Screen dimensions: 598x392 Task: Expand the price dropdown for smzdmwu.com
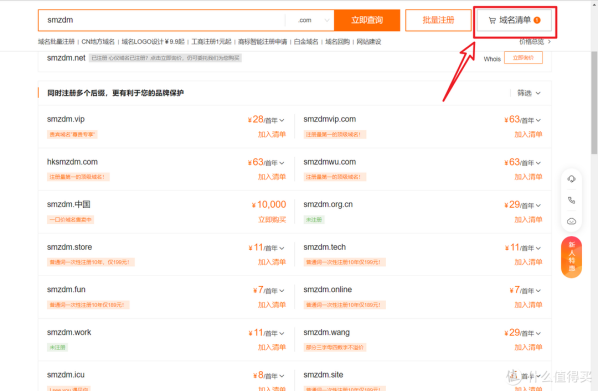538,163
